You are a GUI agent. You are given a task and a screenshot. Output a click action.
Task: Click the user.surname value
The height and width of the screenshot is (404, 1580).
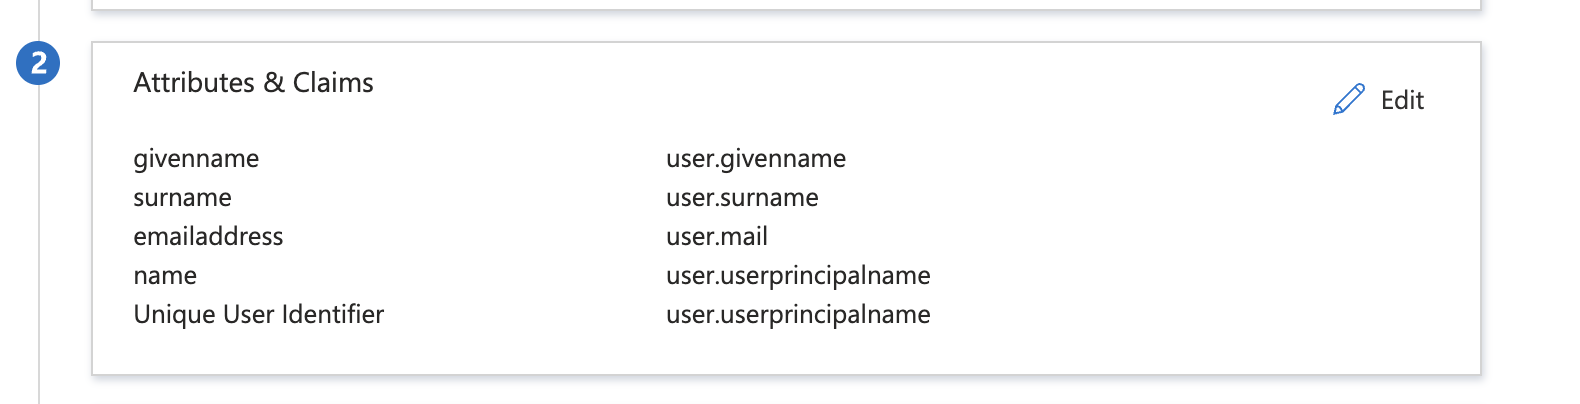tap(742, 198)
